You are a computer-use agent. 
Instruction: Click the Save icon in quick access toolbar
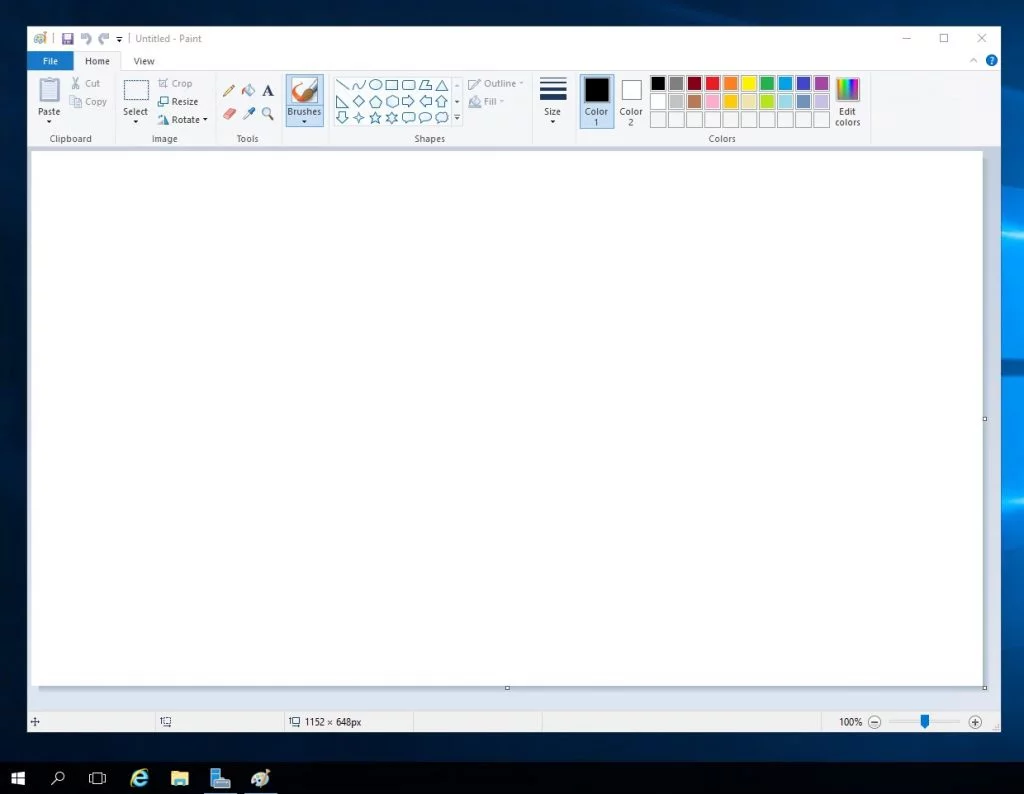pos(67,39)
